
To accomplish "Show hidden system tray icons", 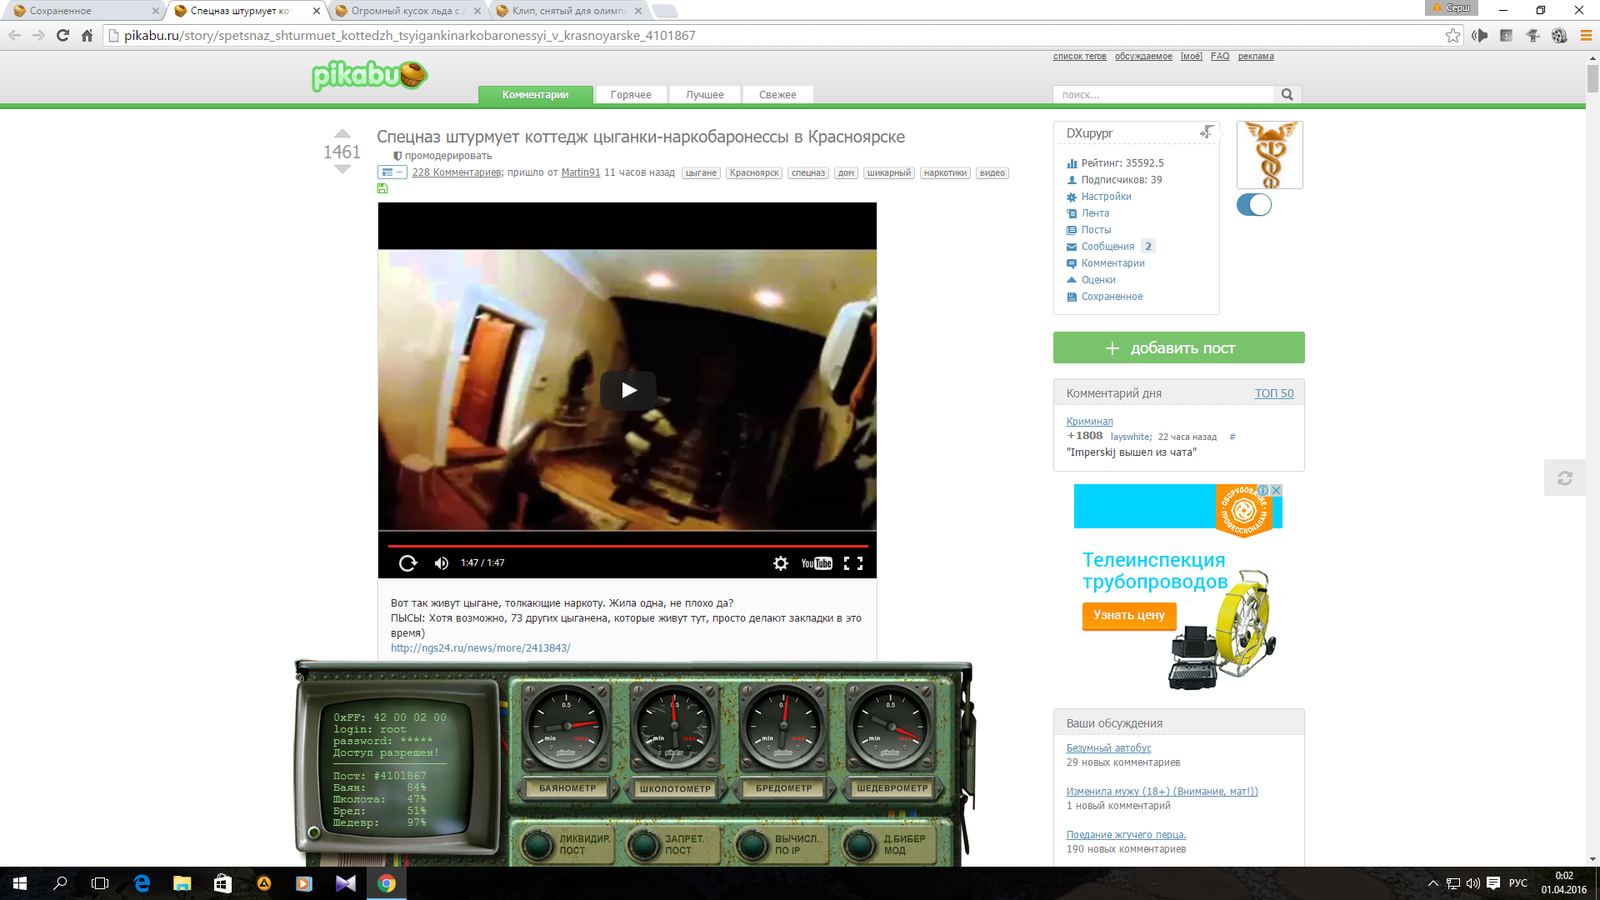I will coord(1432,883).
